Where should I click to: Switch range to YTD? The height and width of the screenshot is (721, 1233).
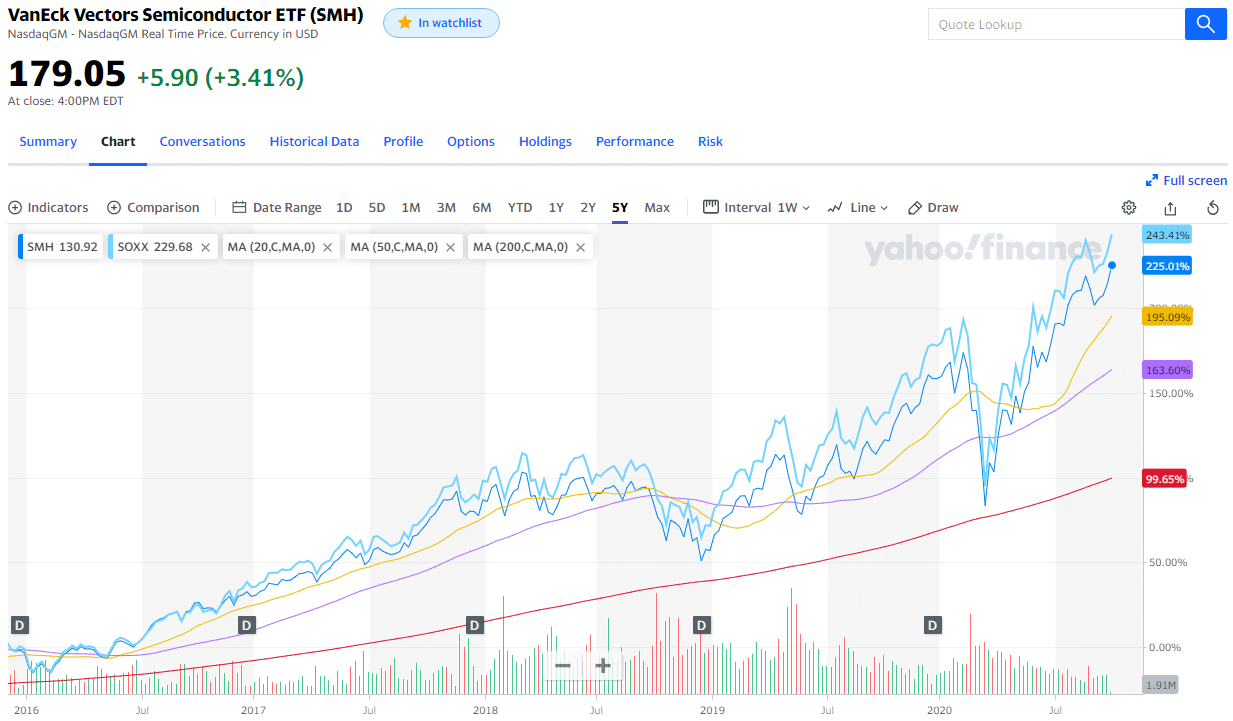point(520,208)
